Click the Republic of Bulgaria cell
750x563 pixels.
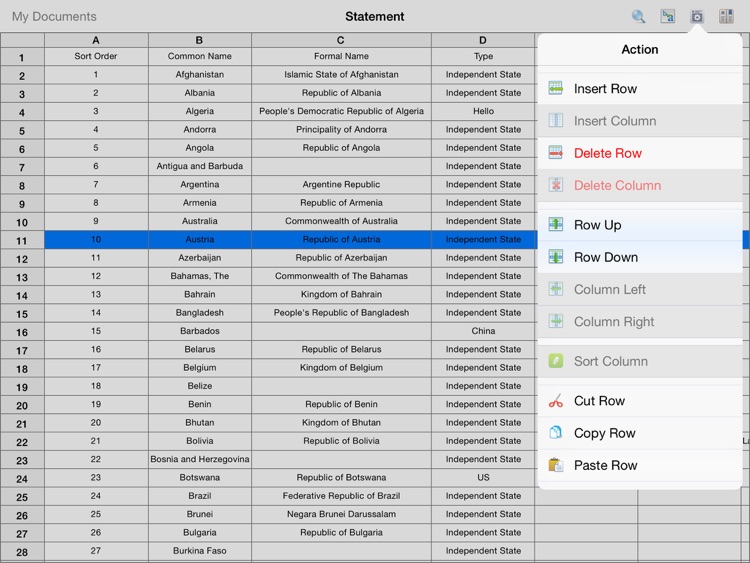(x=341, y=532)
